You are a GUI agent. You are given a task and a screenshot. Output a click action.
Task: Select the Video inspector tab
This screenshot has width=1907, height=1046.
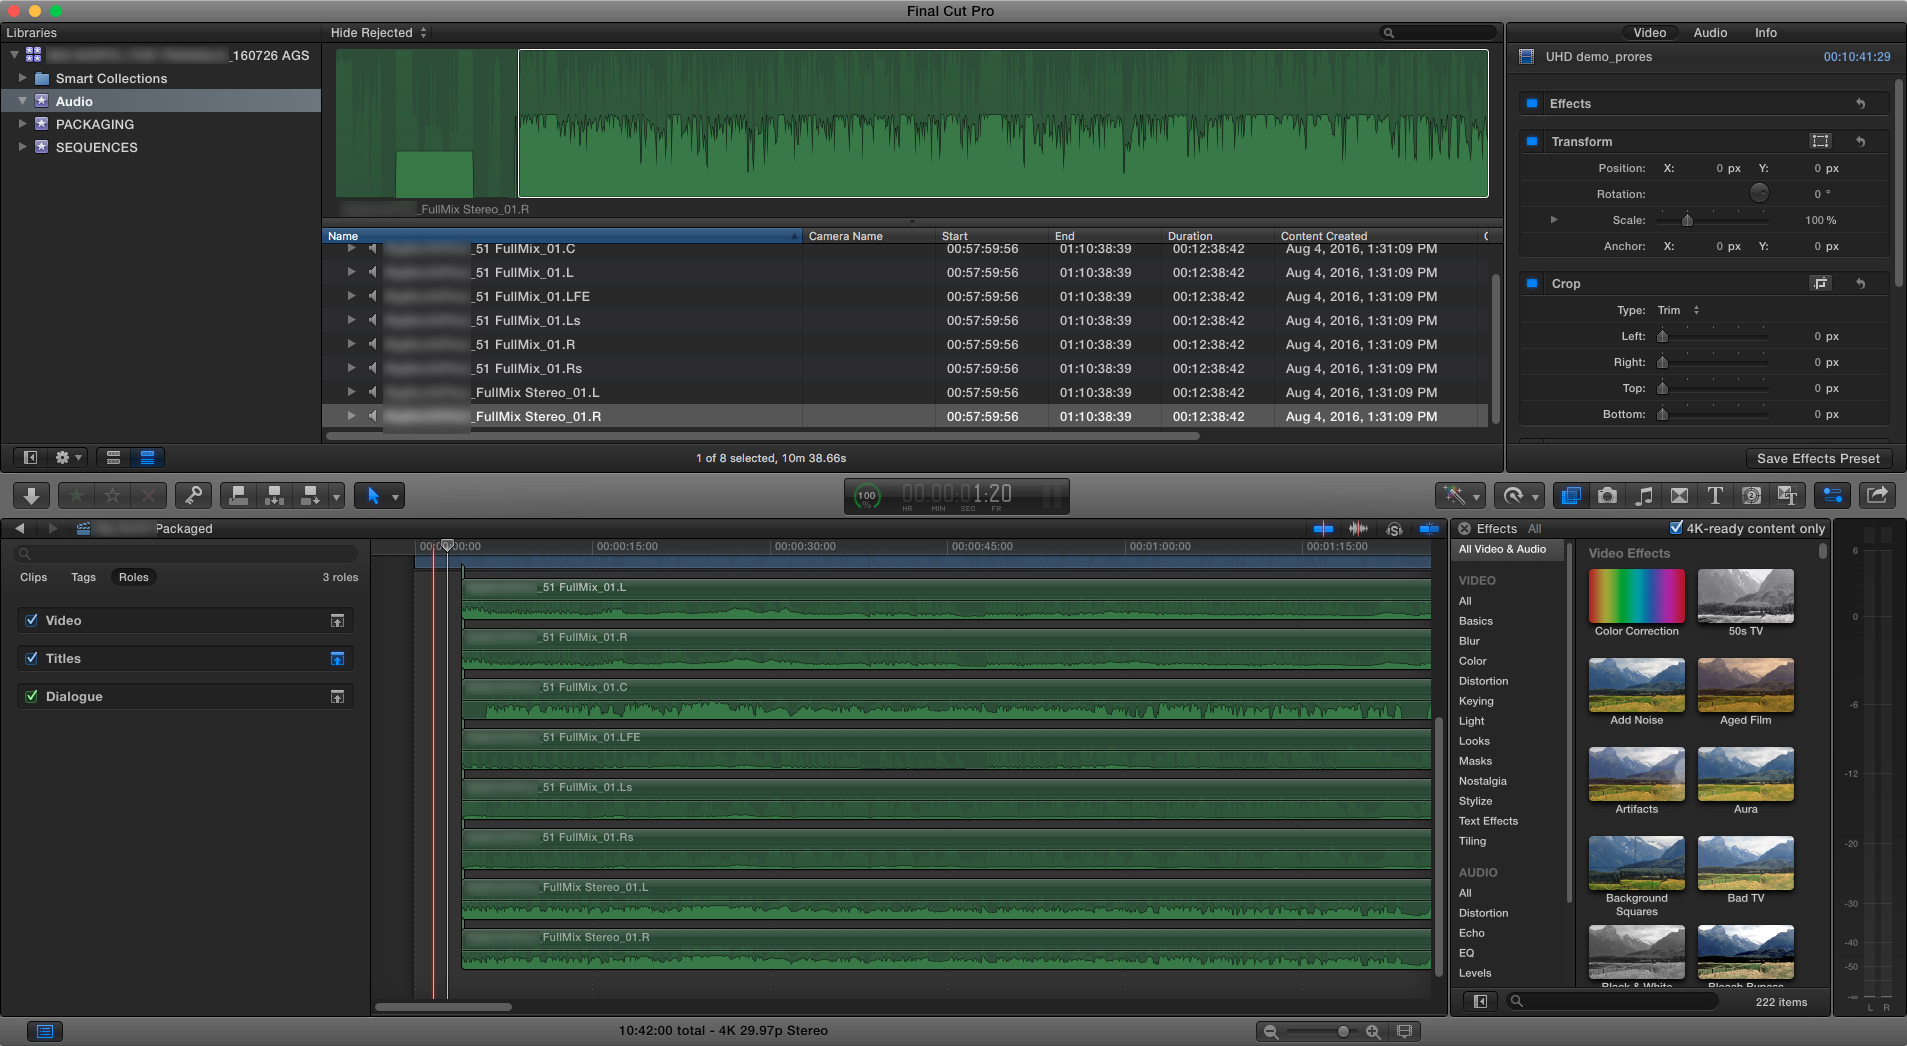pos(1649,32)
